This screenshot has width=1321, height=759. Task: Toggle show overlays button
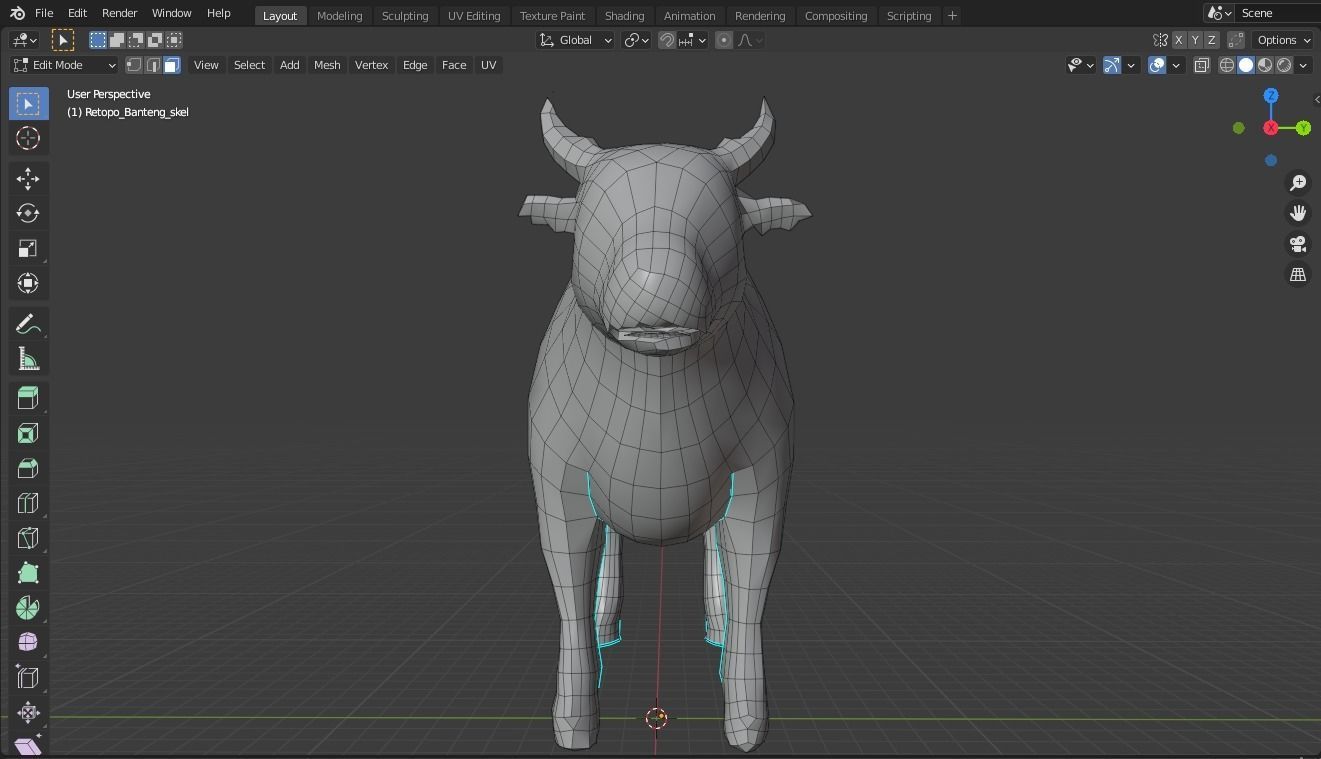pyautogui.click(x=1157, y=65)
